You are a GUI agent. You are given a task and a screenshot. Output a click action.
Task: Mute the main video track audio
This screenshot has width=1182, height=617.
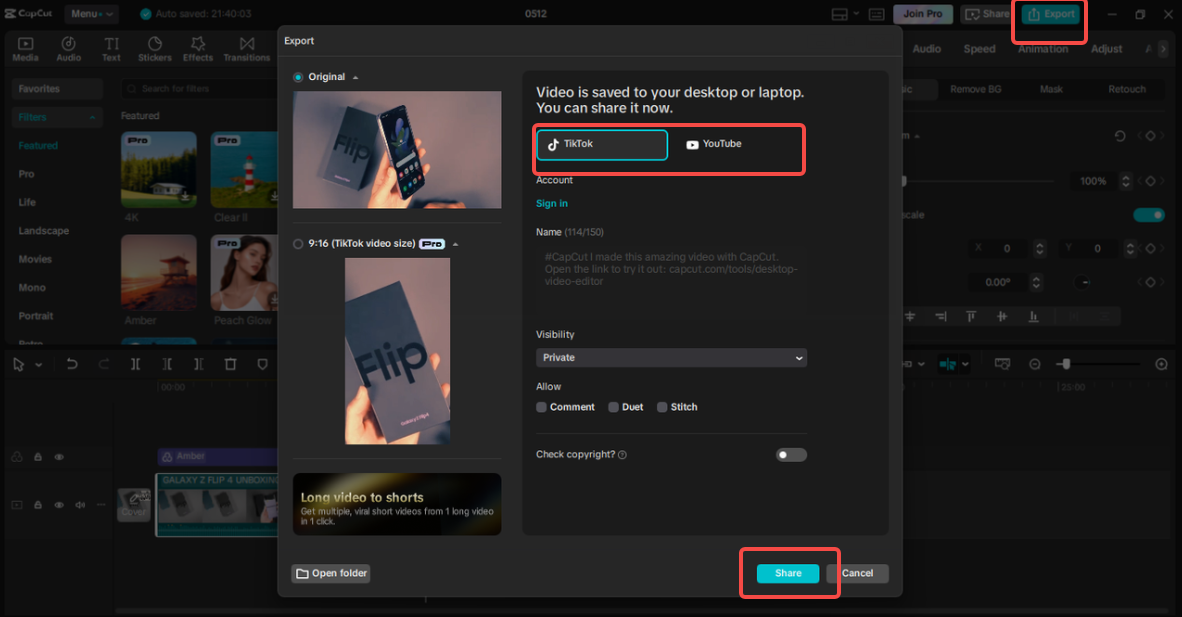80,505
